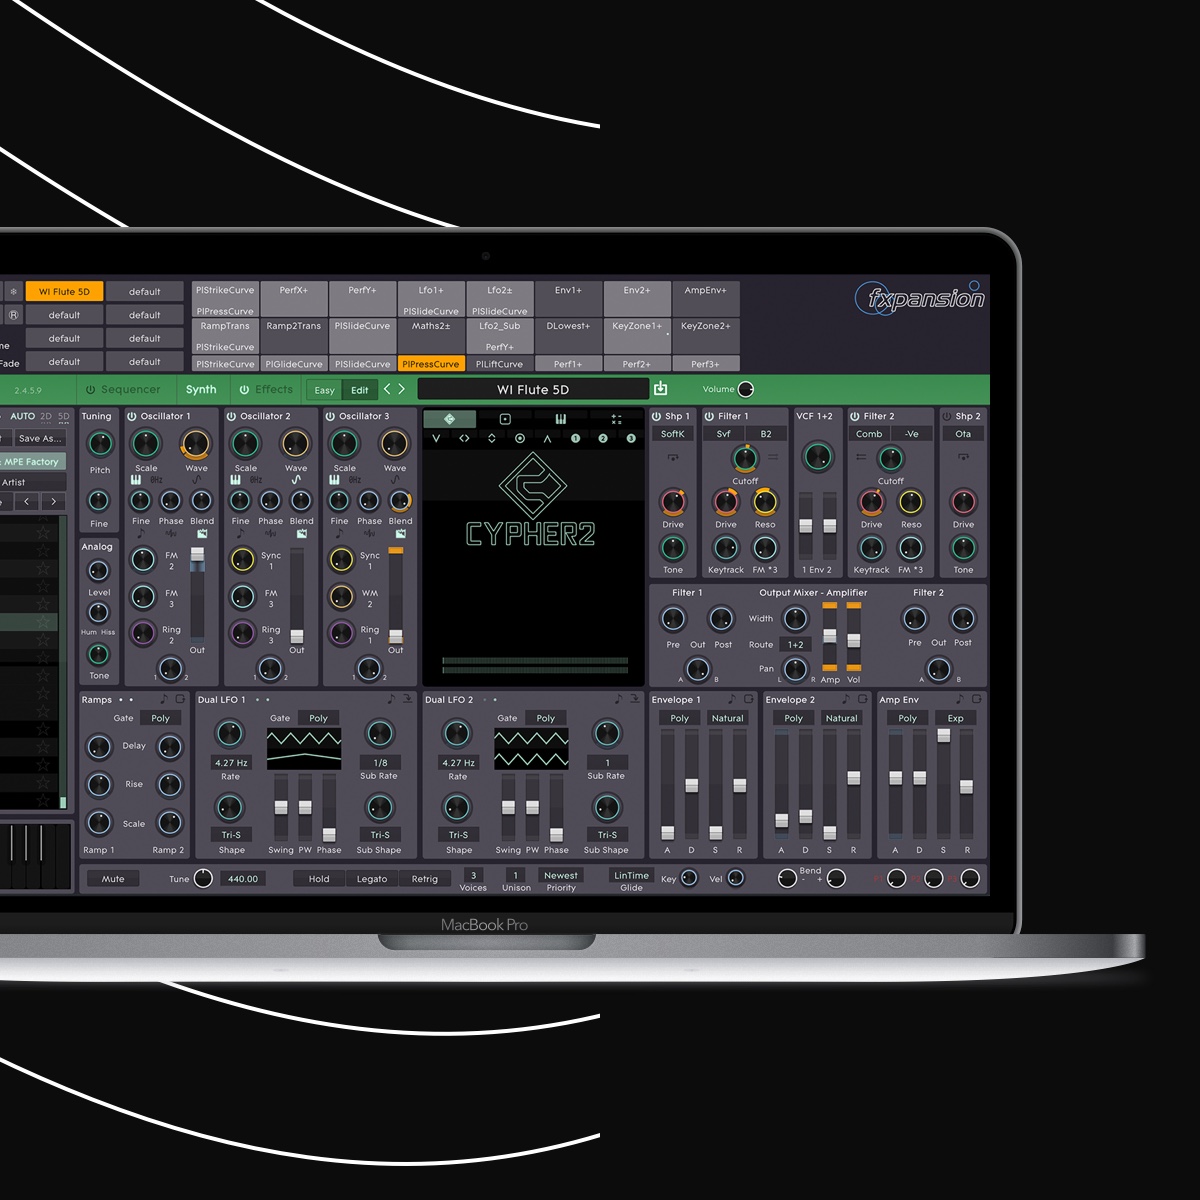
Task: Adjust the Oscillator 1 Out slider
Action: (197, 594)
